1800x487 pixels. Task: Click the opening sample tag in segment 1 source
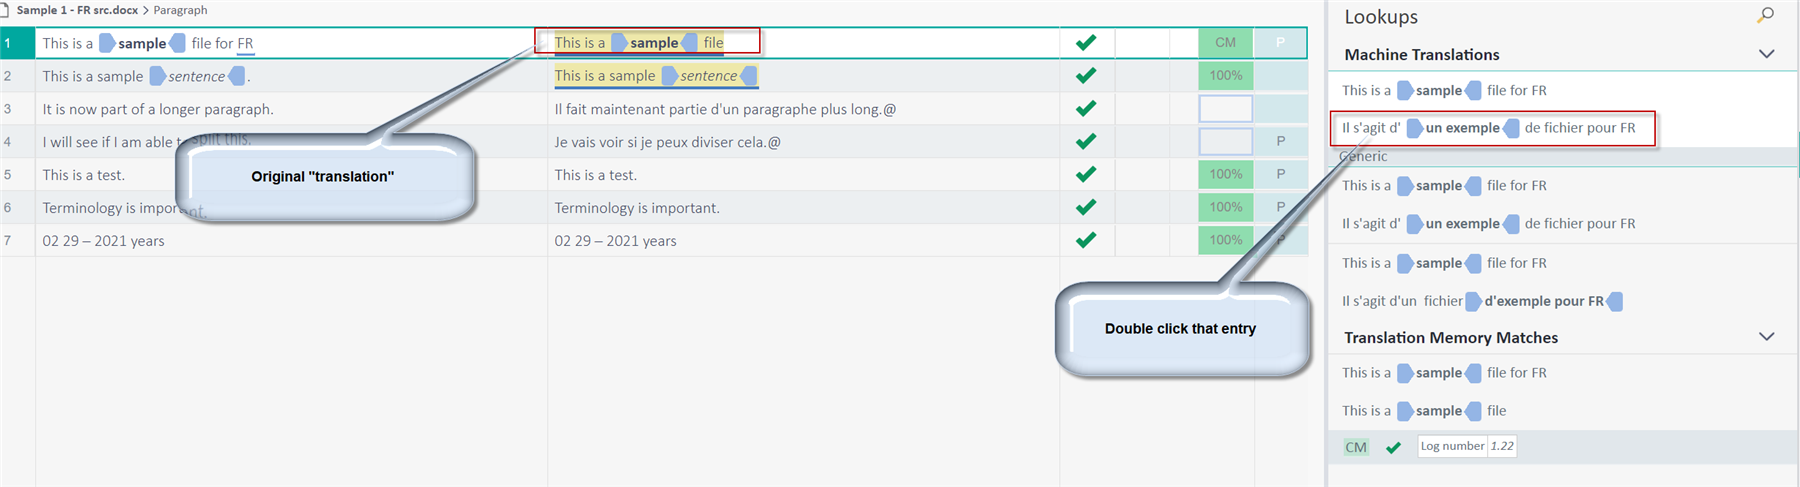[107, 43]
